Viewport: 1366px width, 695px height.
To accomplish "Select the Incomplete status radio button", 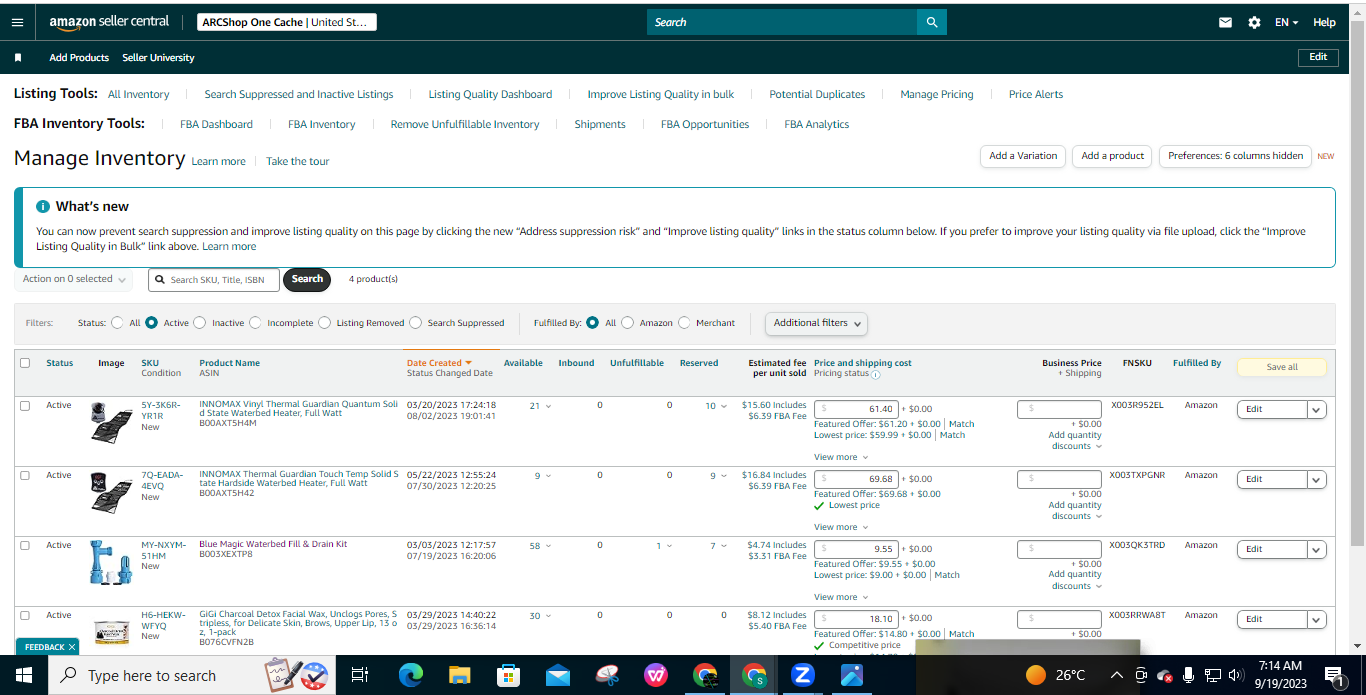I will pyautogui.click(x=255, y=323).
